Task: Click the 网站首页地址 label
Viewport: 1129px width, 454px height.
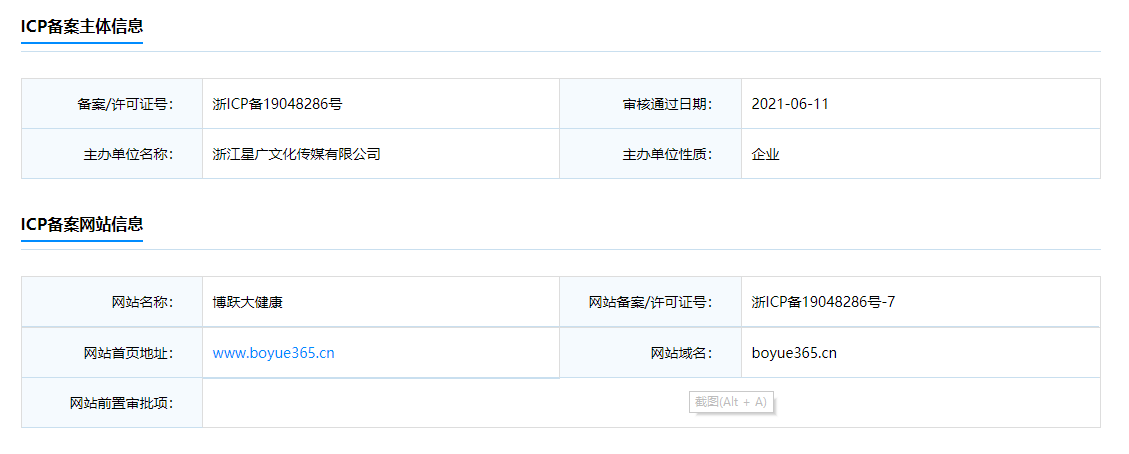Action: [129, 353]
